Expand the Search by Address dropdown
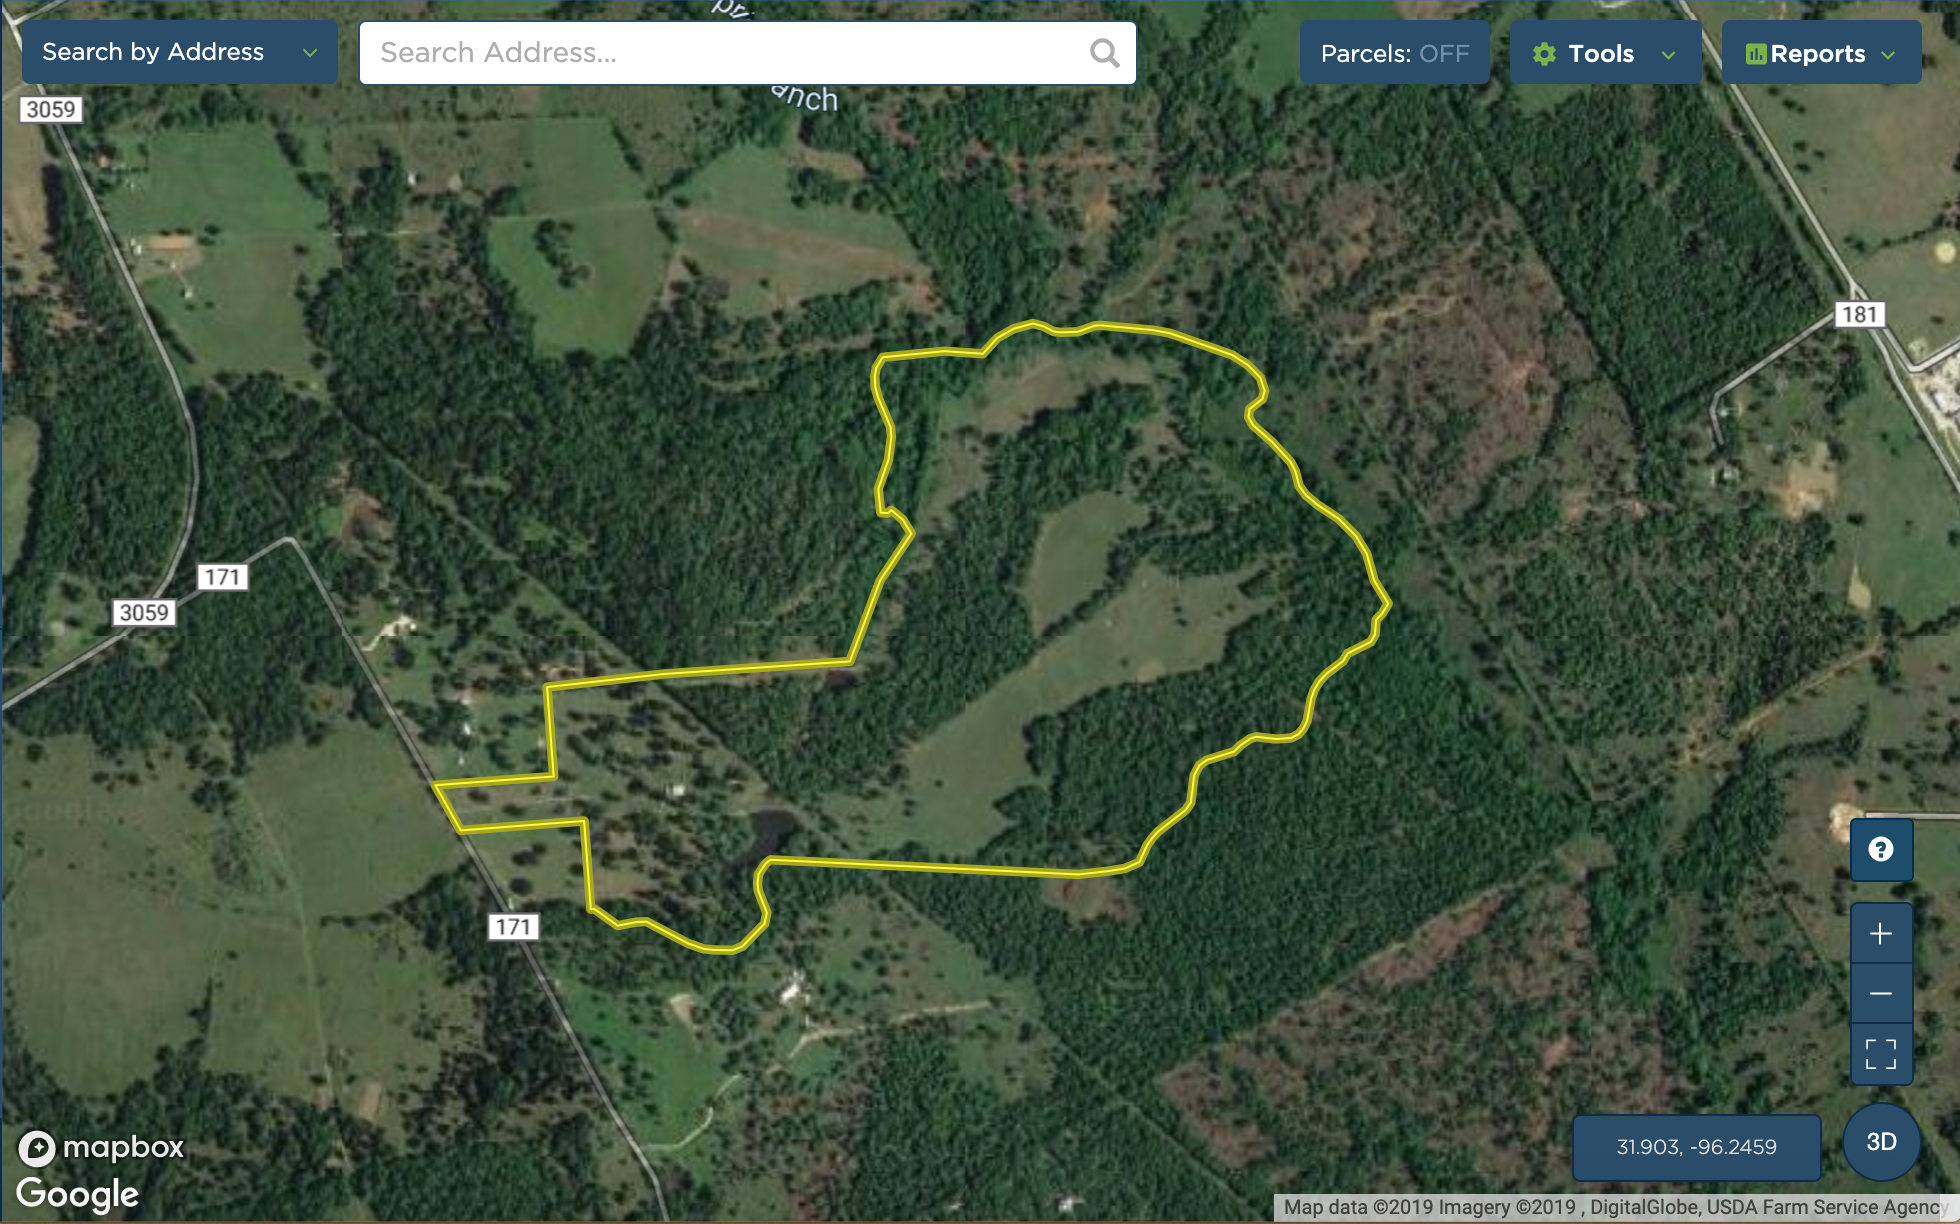The image size is (1960, 1224). point(180,52)
